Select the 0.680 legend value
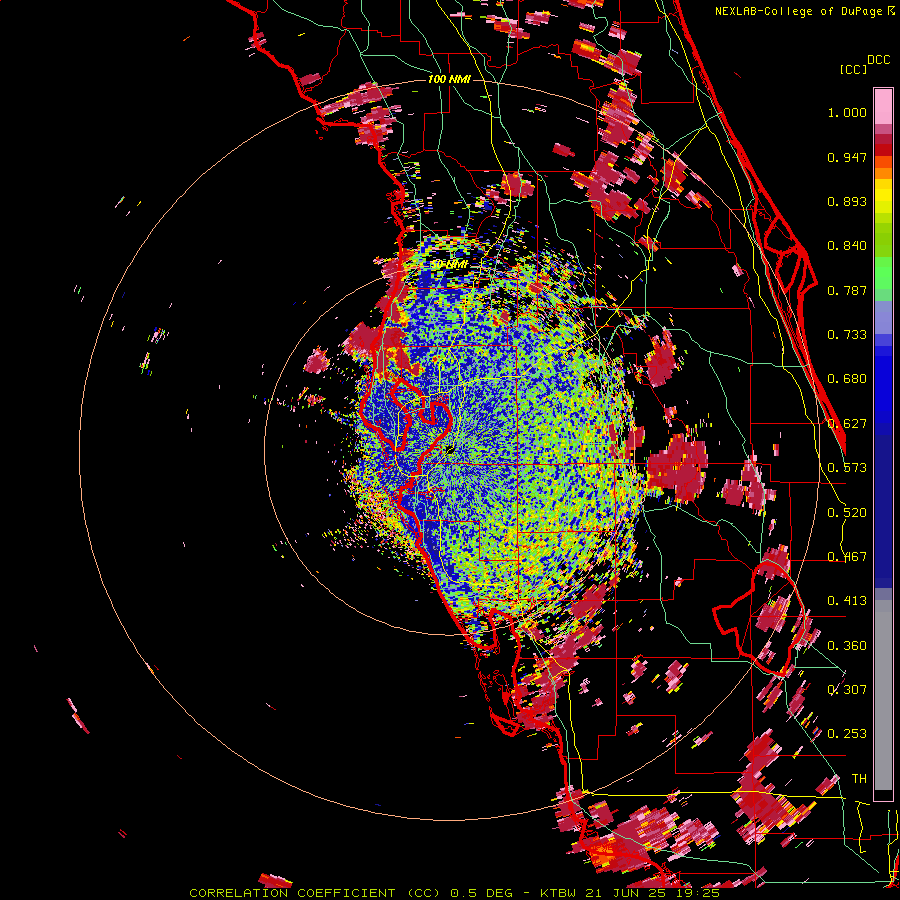 (847, 379)
